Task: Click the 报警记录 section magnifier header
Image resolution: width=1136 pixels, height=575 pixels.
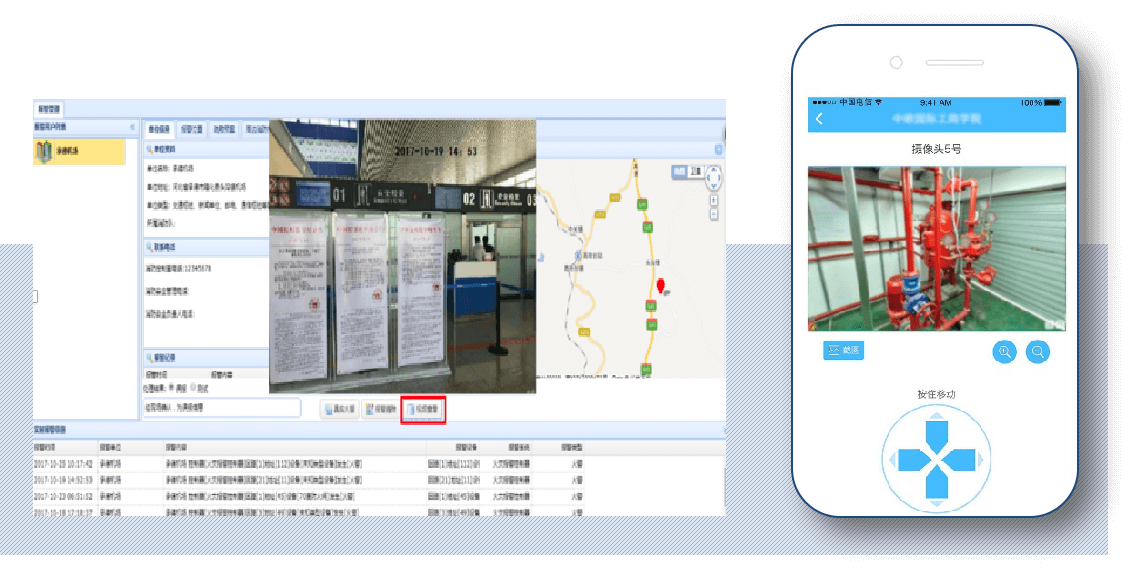Action: point(161,358)
